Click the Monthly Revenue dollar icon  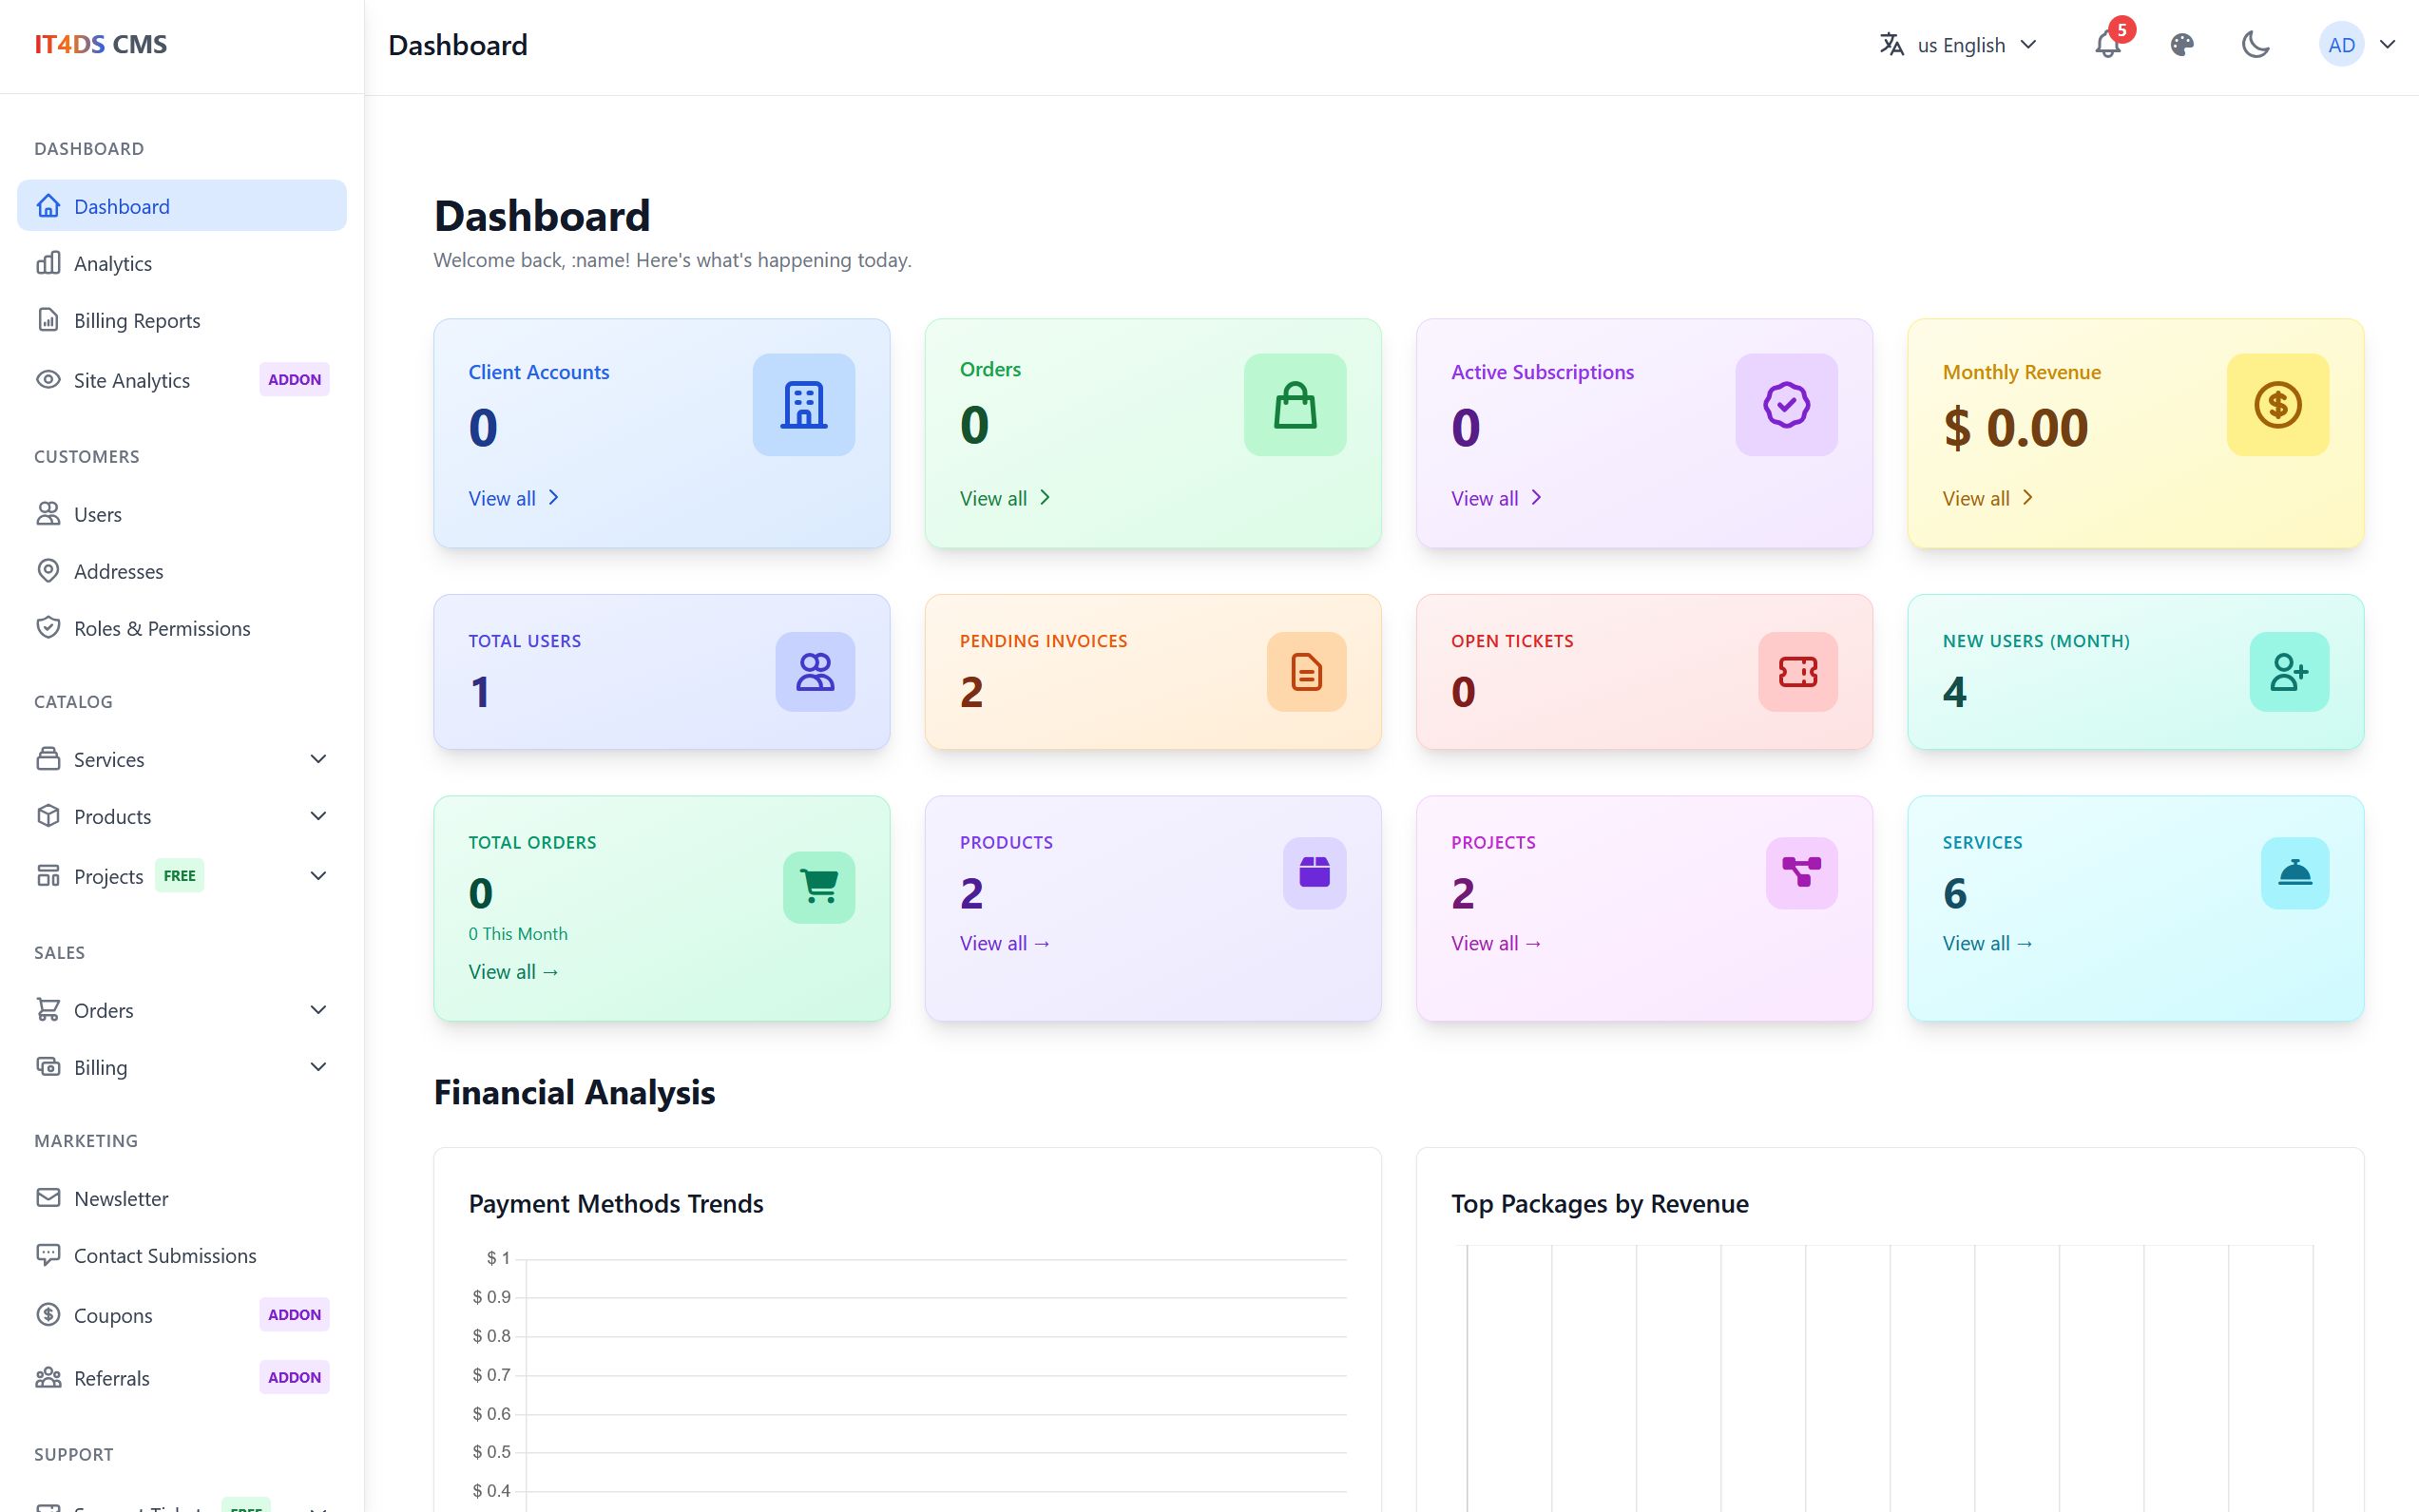[2277, 405]
